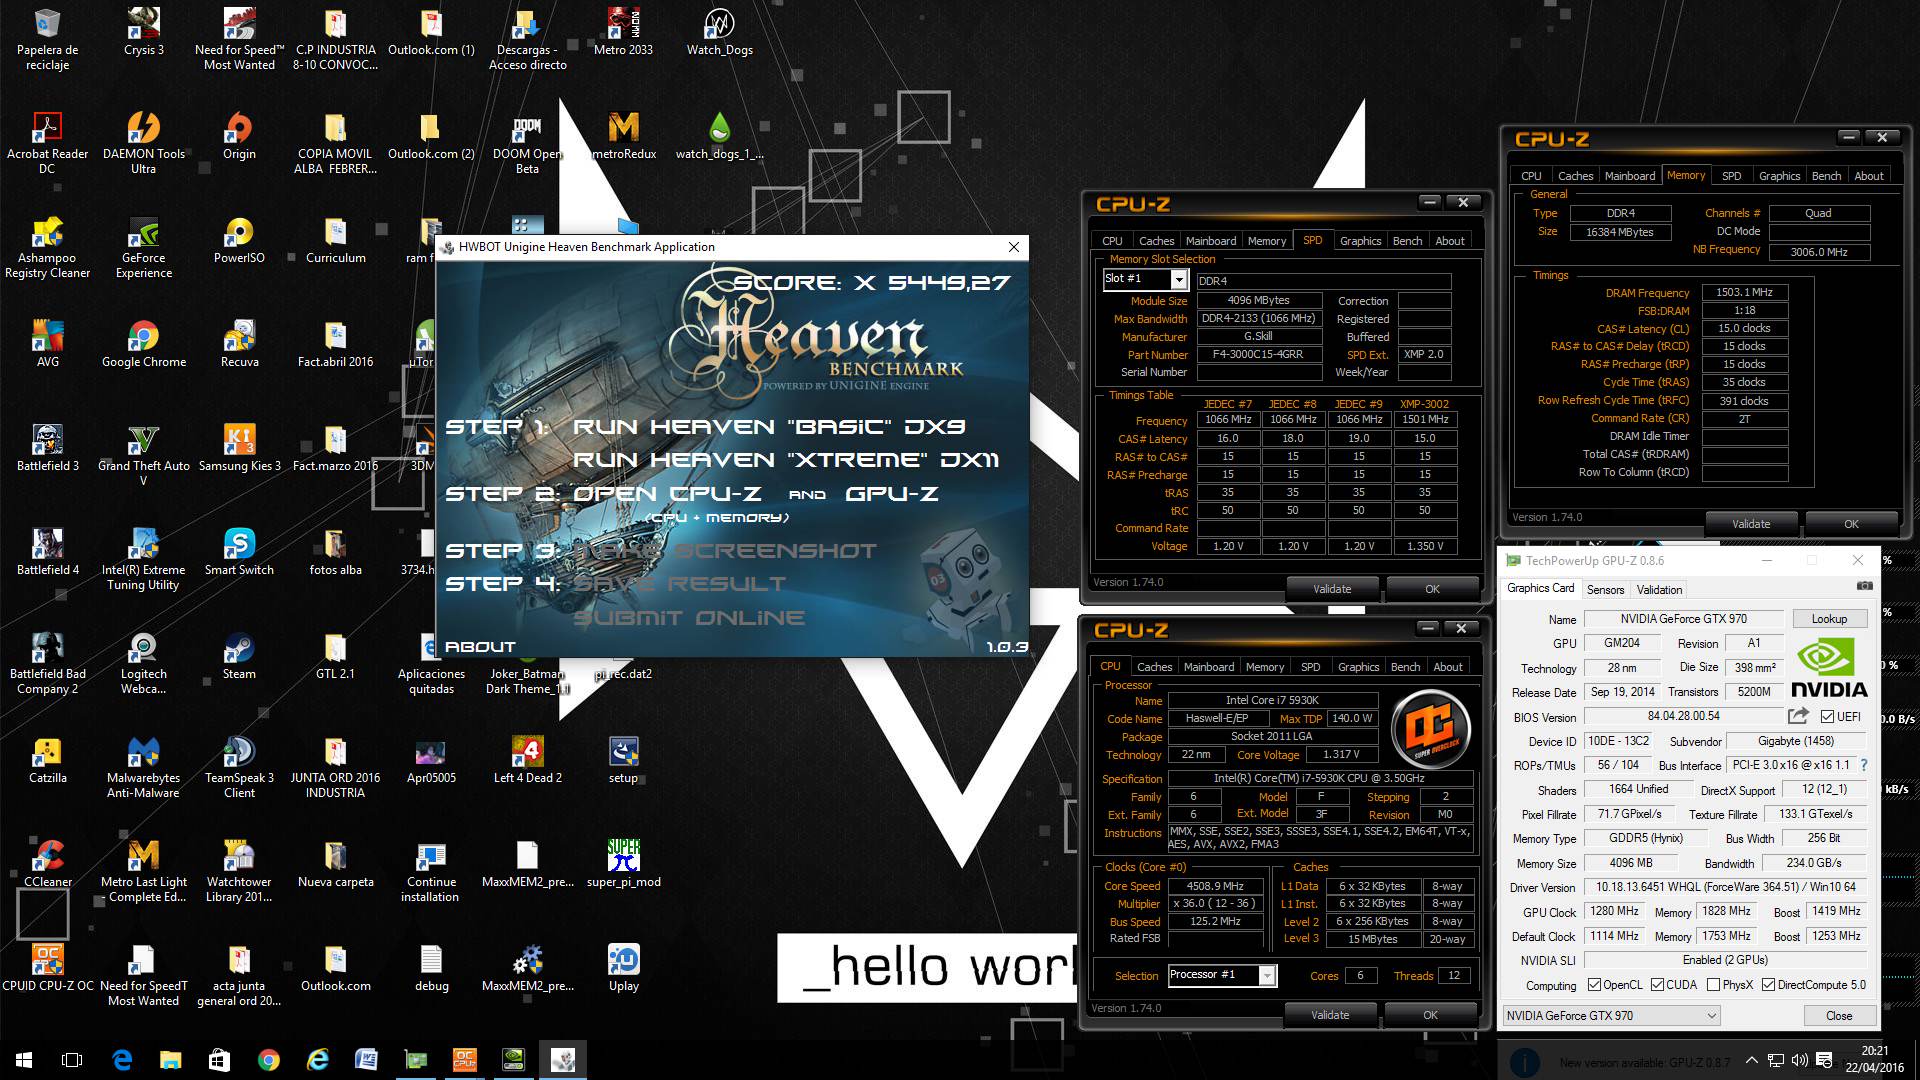Click the DRAM Frequency 1503.1 MHz value
1920x1080 pixels.
[1744, 292]
